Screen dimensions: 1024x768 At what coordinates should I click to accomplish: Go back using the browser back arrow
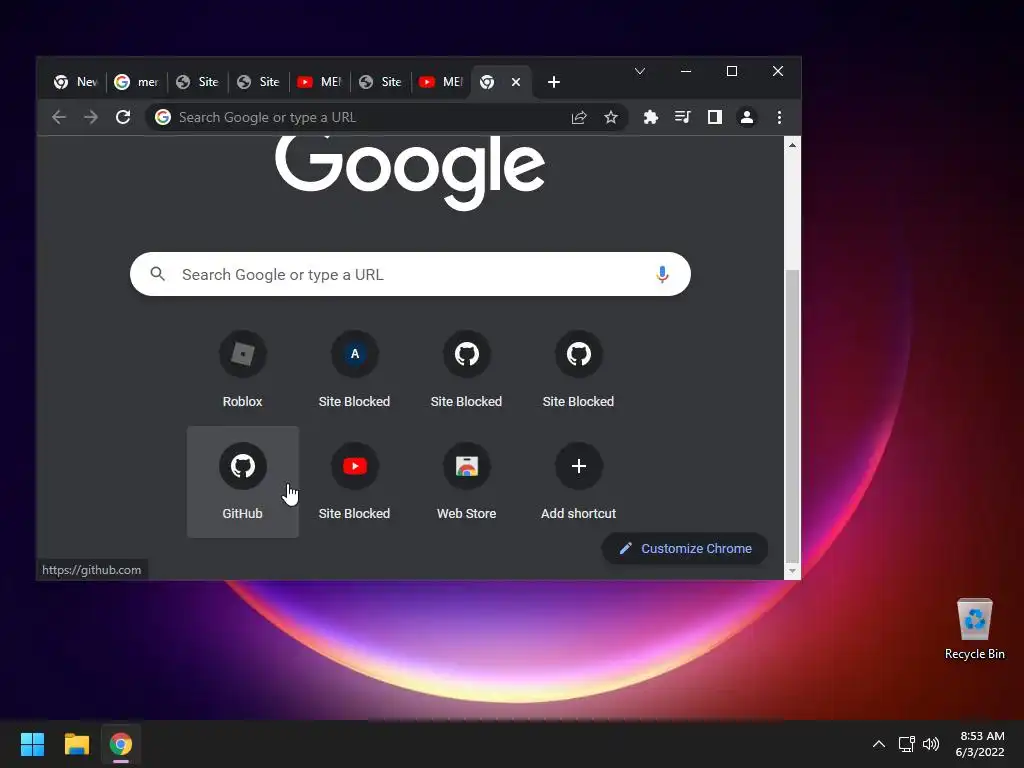tap(59, 118)
